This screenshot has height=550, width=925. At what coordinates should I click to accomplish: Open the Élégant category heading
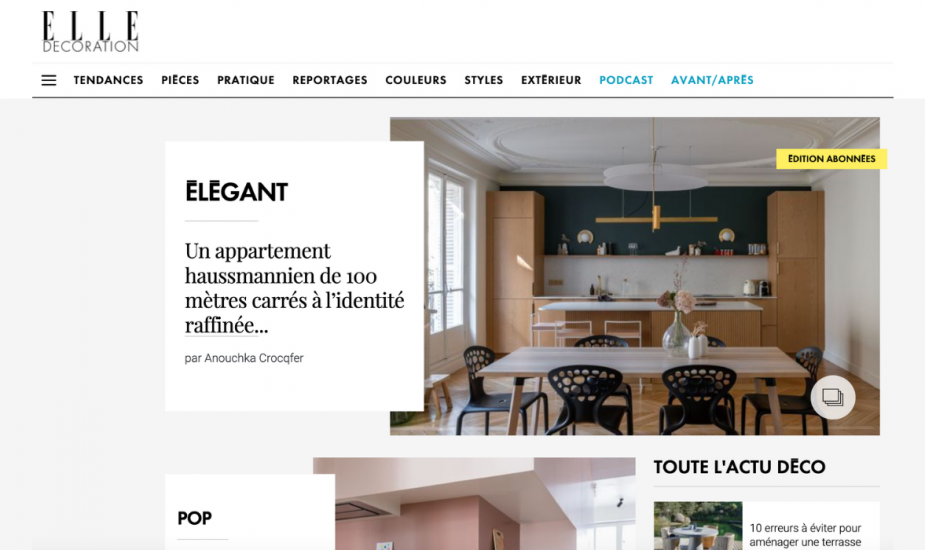[x=237, y=192]
